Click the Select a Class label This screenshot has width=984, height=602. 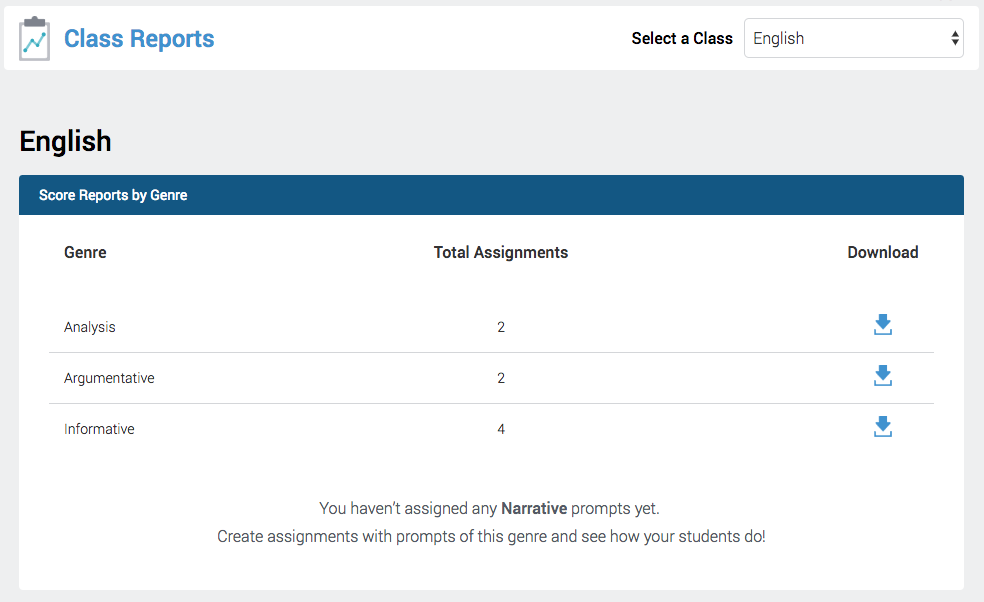tap(682, 38)
